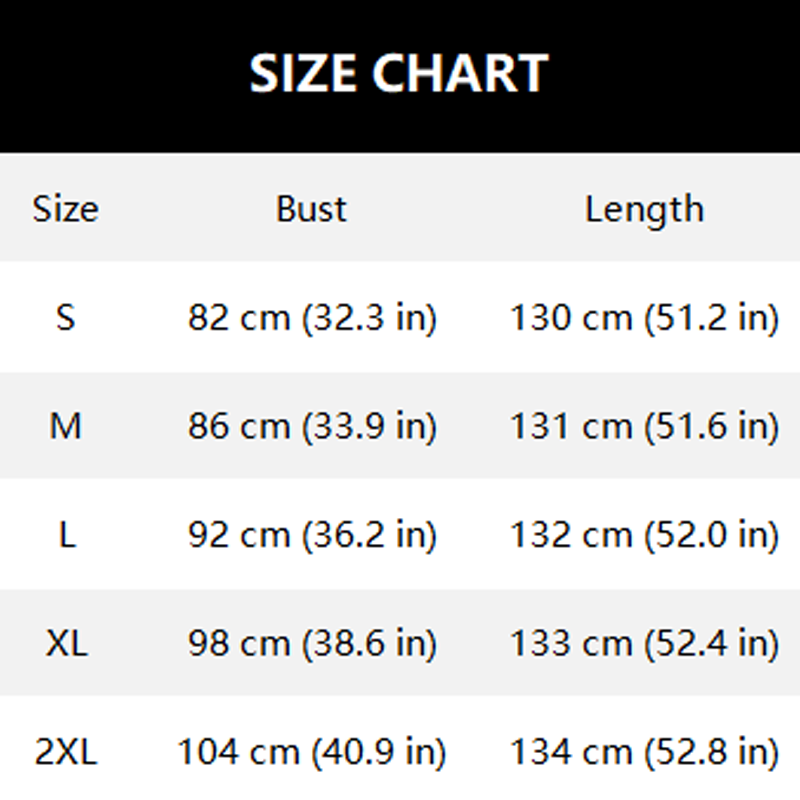The width and height of the screenshot is (800, 800).
Task: Click the SIZE CHART title text
Action: point(398,73)
